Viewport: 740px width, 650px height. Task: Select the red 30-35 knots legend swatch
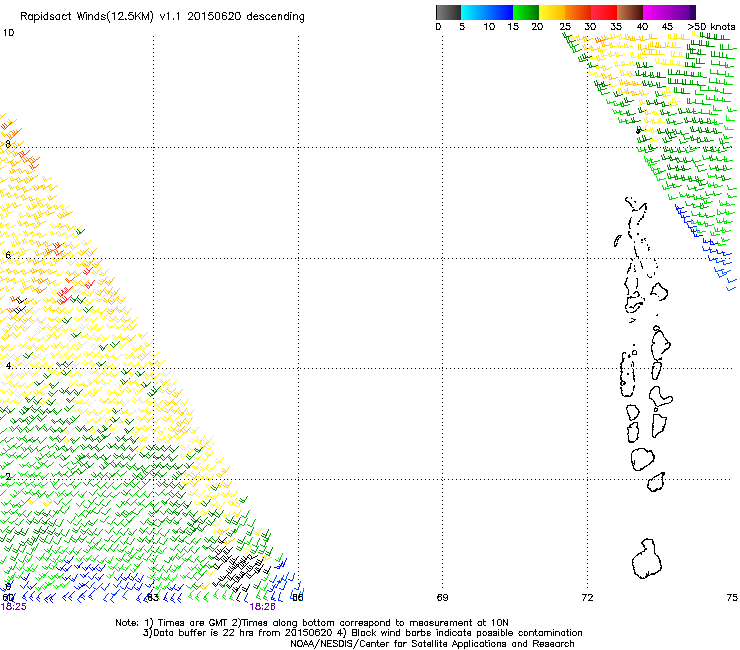pos(604,12)
